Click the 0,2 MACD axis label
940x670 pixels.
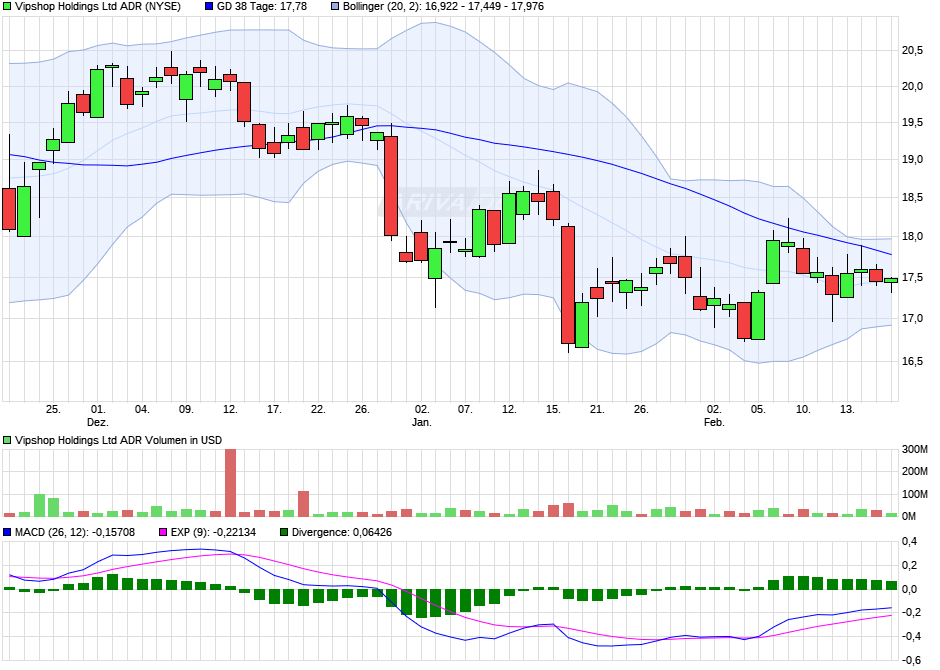pos(910,565)
